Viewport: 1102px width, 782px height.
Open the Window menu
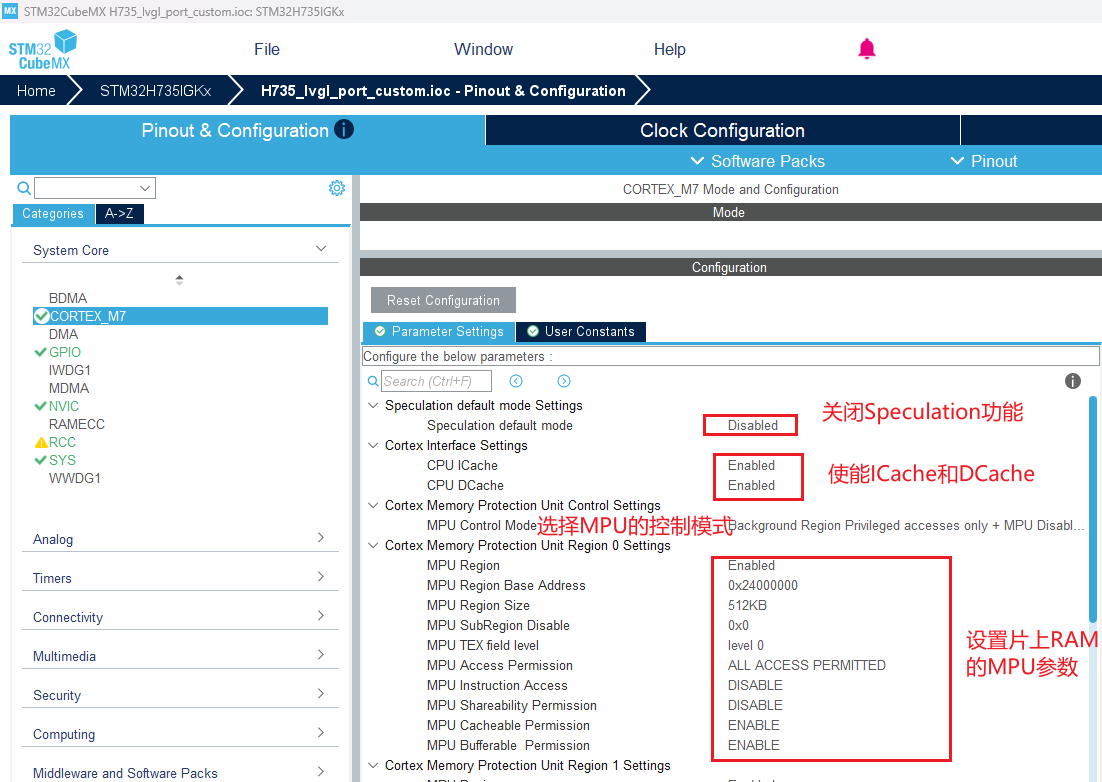484,49
